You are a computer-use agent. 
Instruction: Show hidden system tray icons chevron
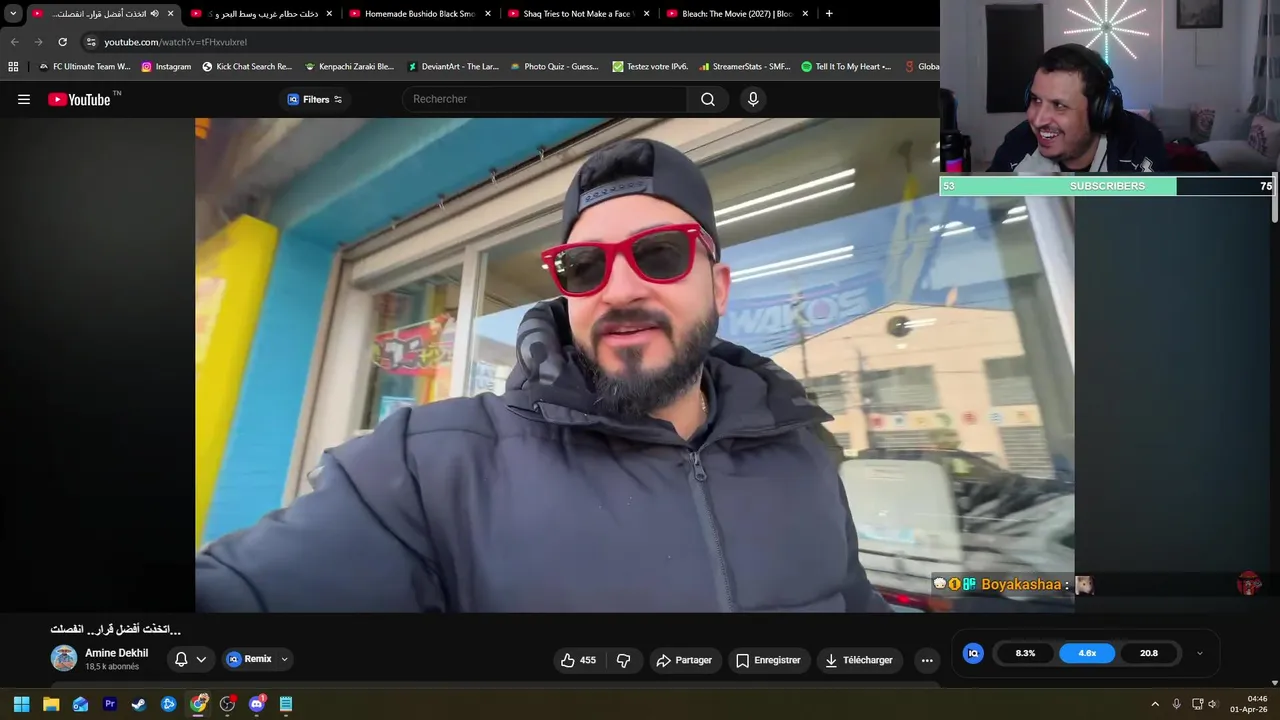click(x=1155, y=704)
